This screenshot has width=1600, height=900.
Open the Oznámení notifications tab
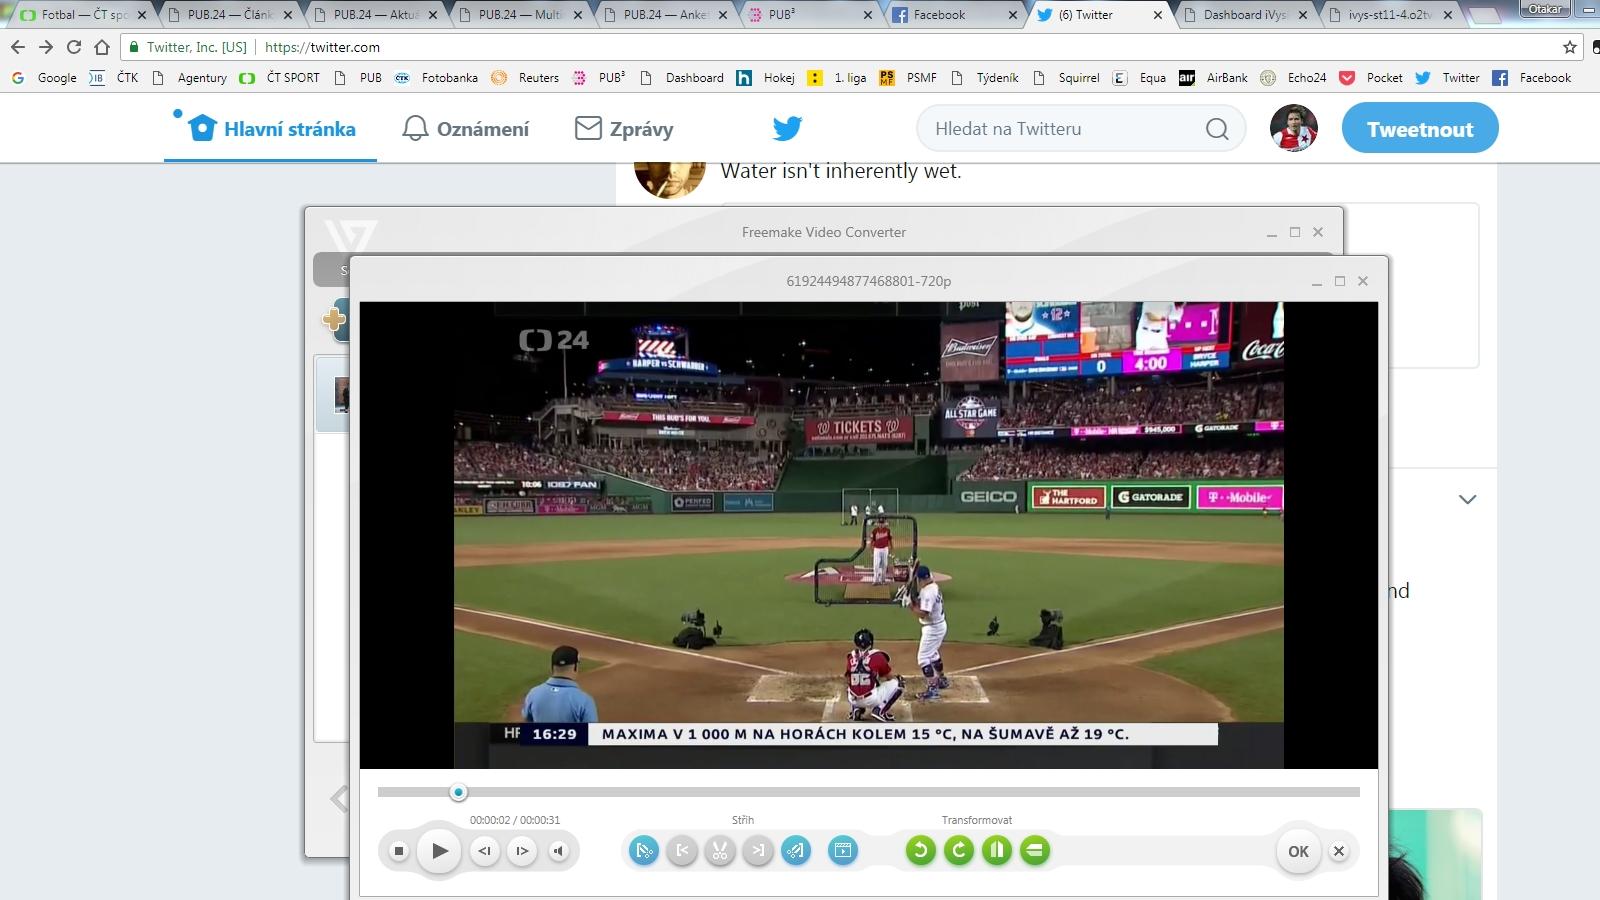[466, 129]
